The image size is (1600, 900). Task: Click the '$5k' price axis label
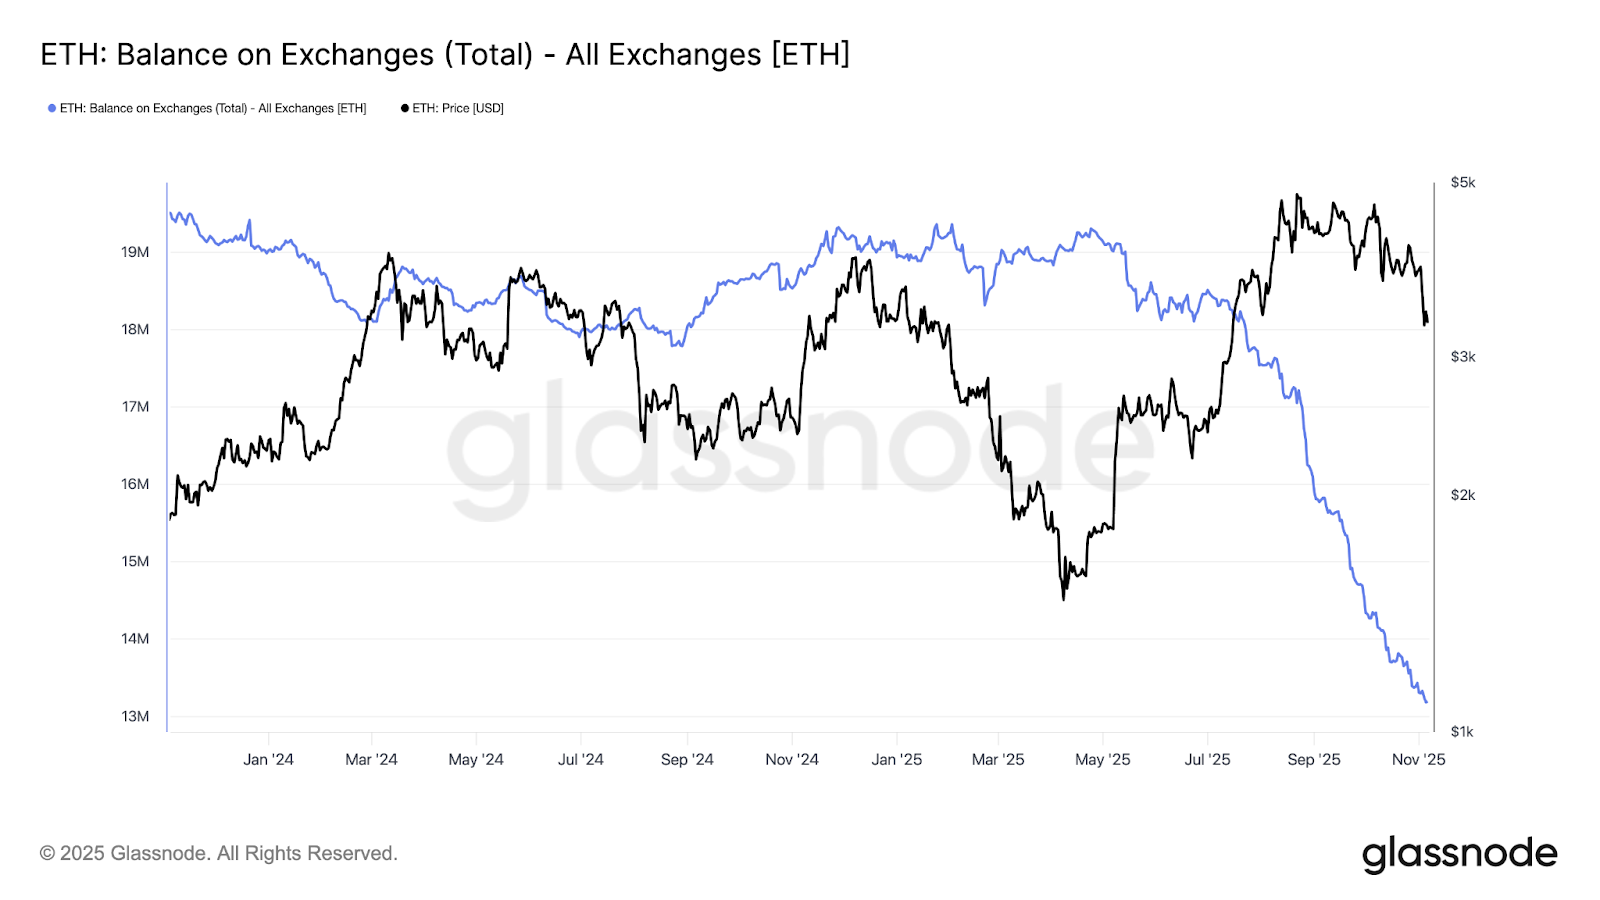point(1463,183)
